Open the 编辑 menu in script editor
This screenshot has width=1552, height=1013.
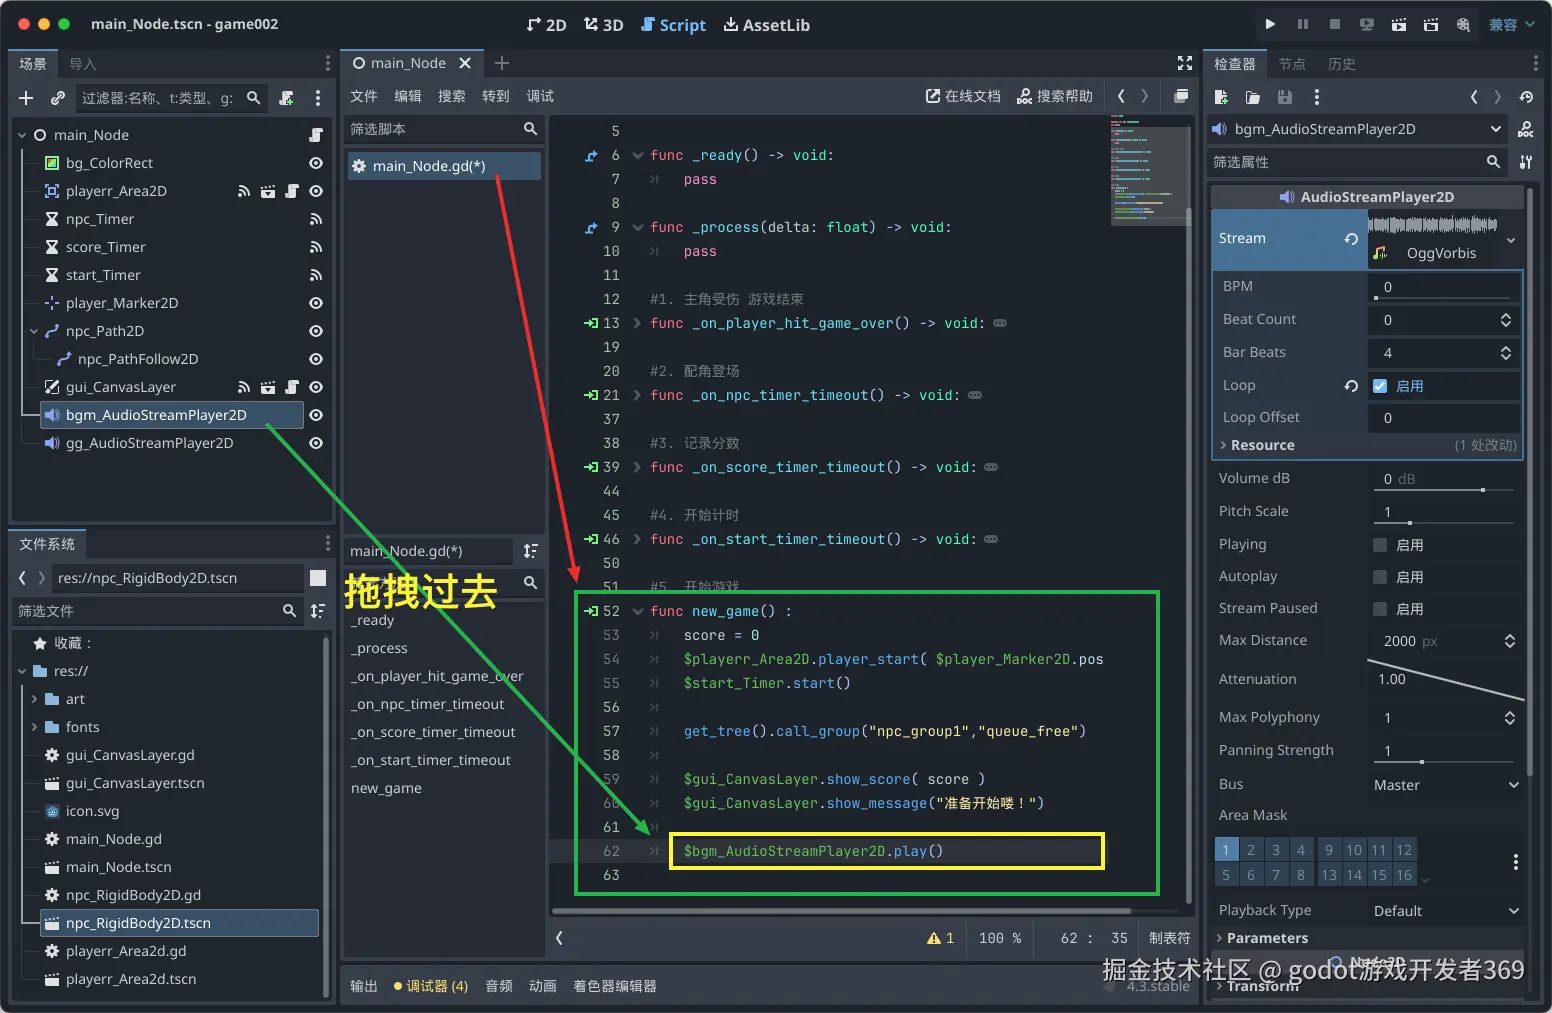[x=408, y=96]
